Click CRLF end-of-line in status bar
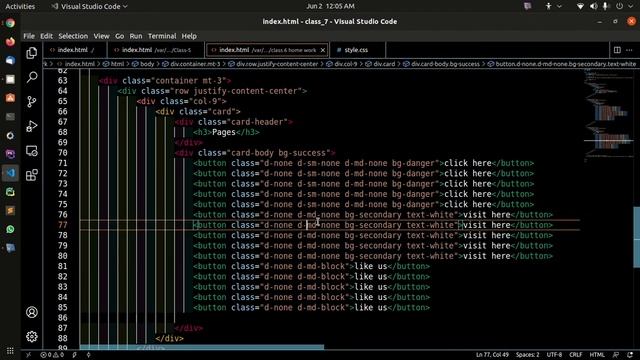 click(576, 355)
